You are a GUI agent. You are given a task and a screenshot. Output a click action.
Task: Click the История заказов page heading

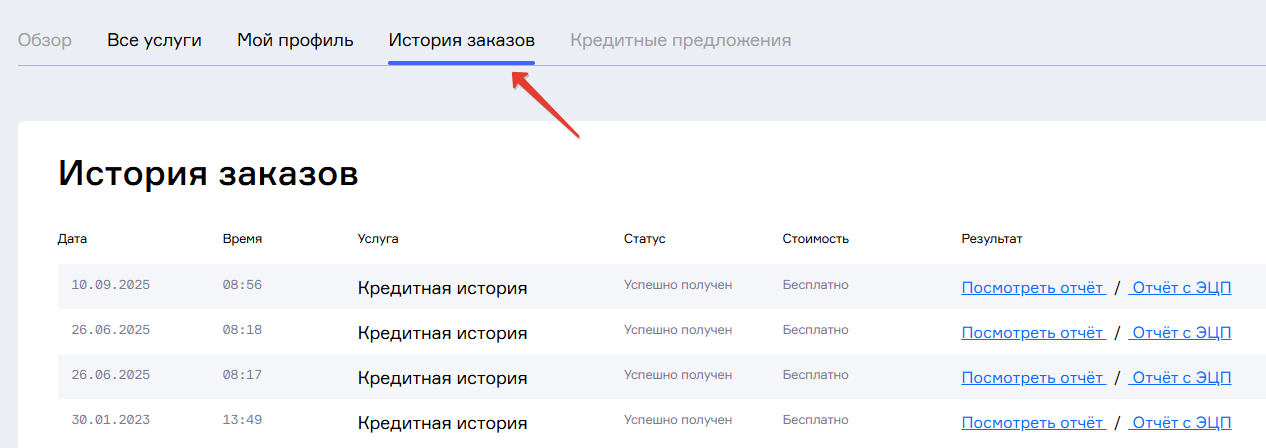(x=208, y=173)
